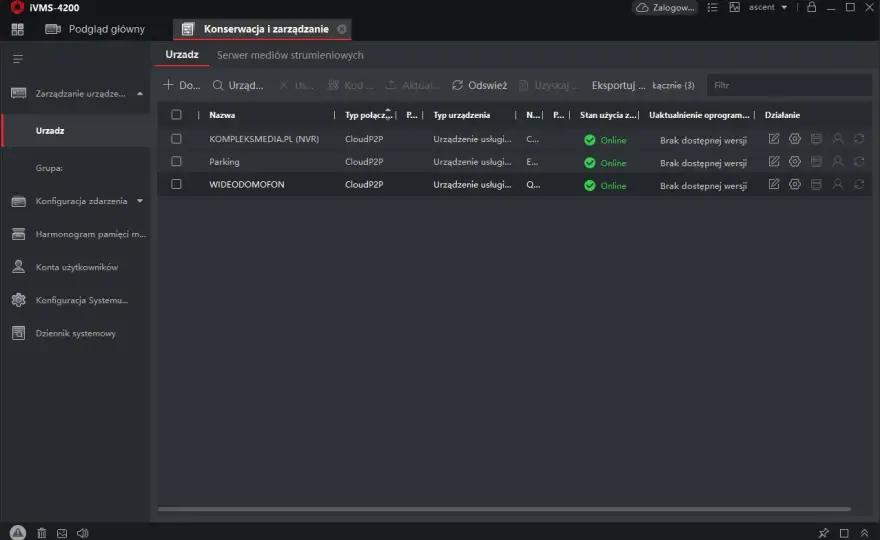Open device status icon for Parking row
The height and width of the screenshot is (540, 880).
click(816, 162)
